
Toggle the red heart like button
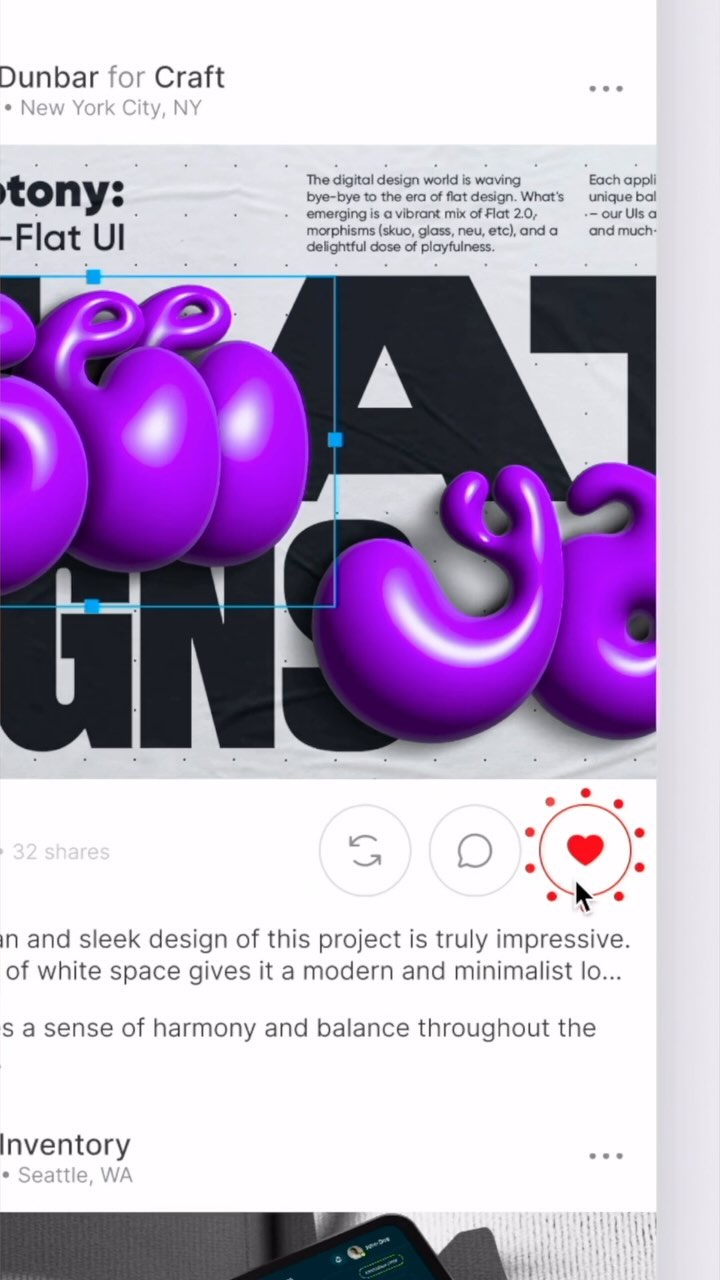coord(585,850)
